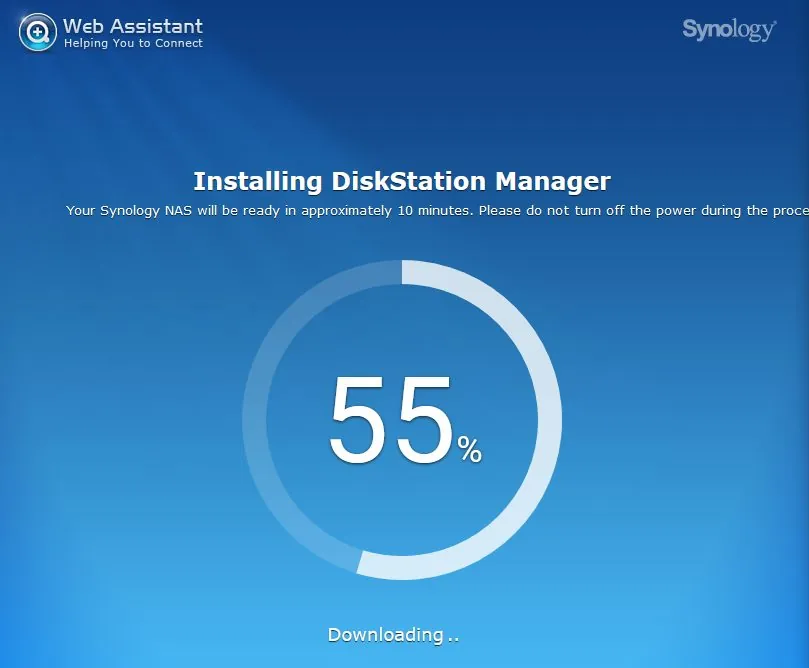Screen dimensions: 809x668
Task: Click the "Installing DiskStation Manager" heading
Action: (x=402, y=182)
